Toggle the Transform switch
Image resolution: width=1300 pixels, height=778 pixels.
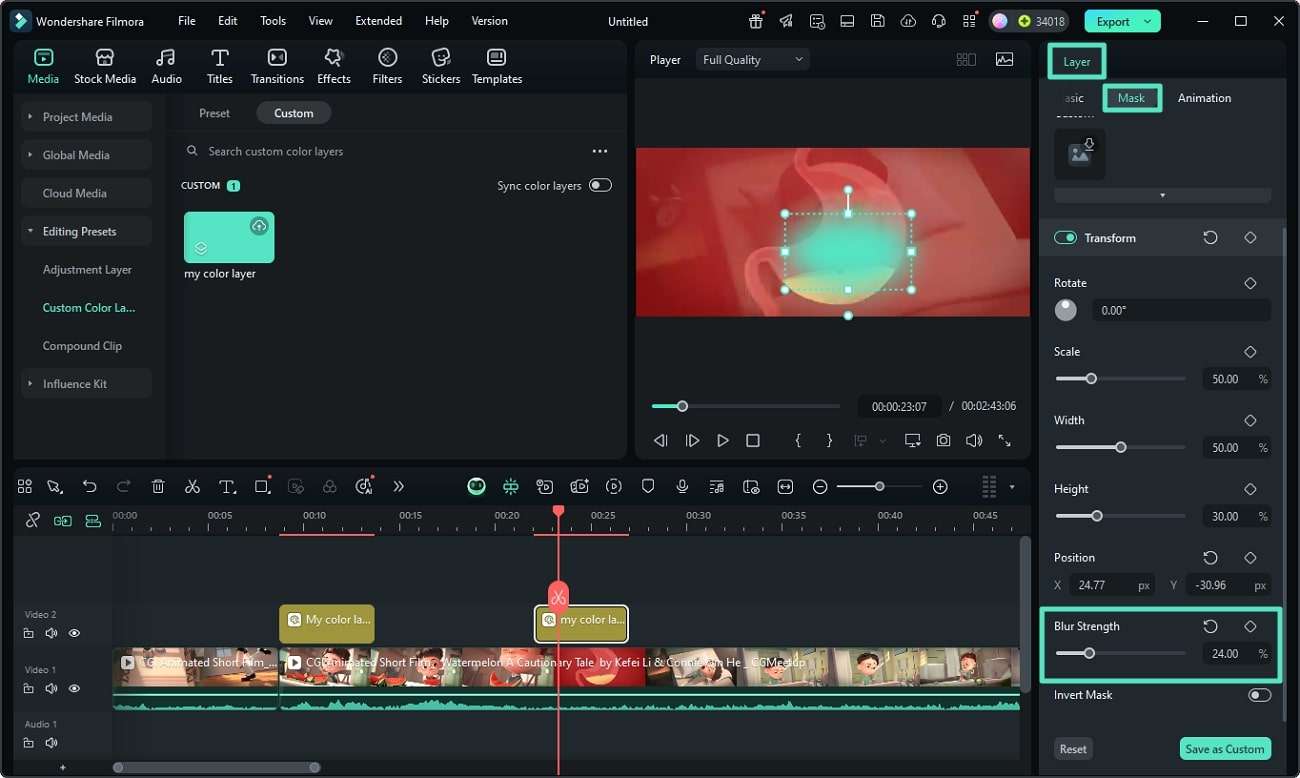[1066, 238]
